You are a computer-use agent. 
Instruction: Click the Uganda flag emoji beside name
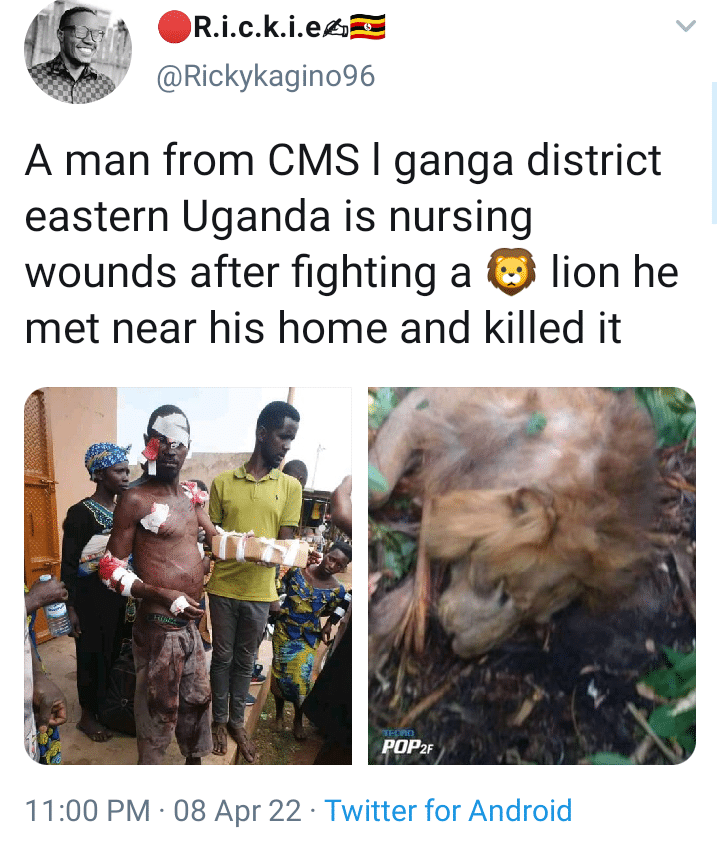(367, 27)
